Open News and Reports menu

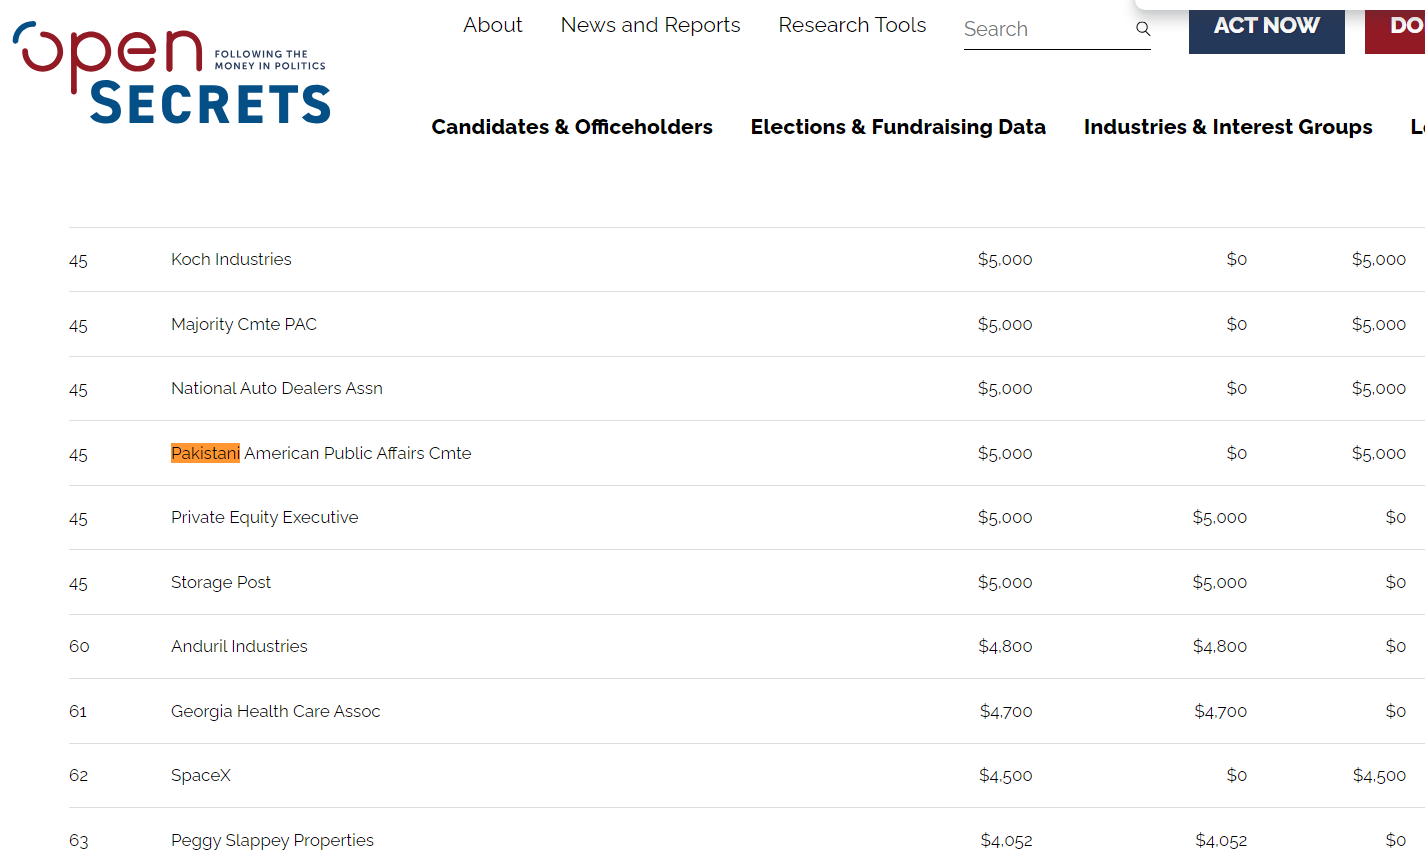point(651,25)
